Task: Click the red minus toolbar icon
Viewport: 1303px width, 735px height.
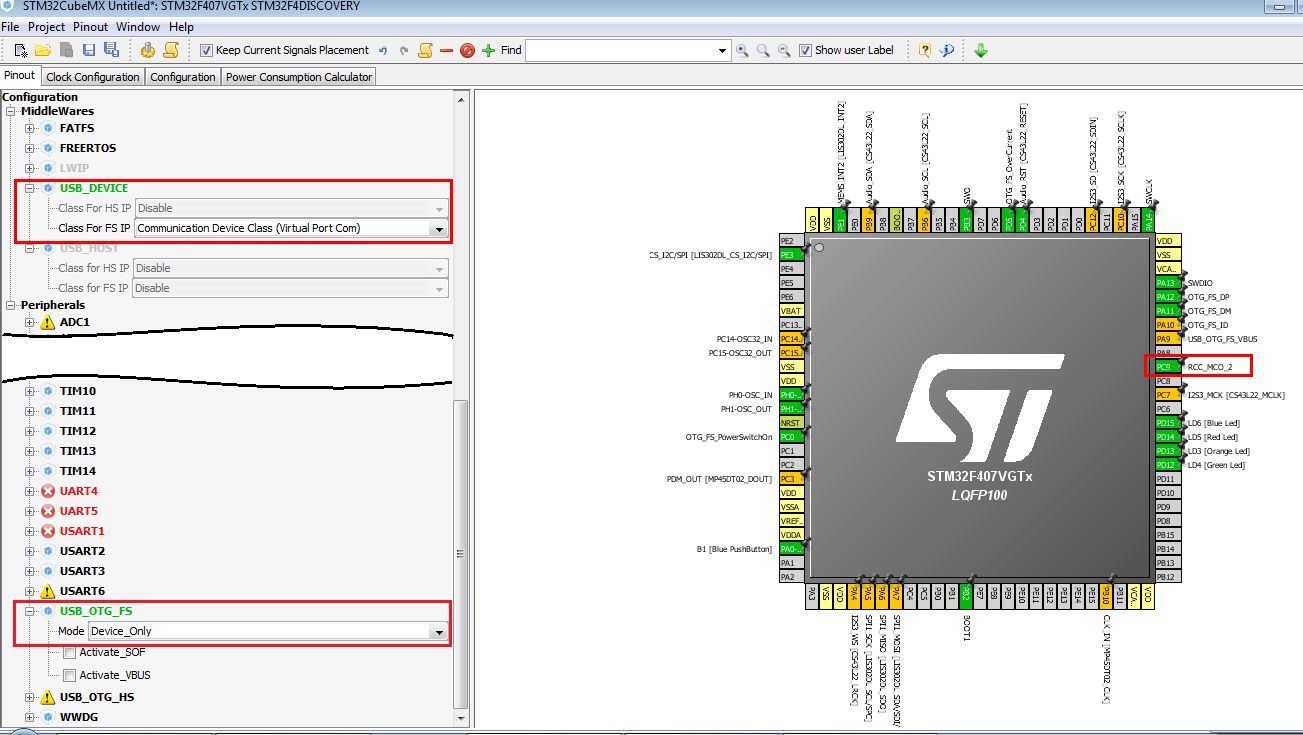Action: click(447, 50)
